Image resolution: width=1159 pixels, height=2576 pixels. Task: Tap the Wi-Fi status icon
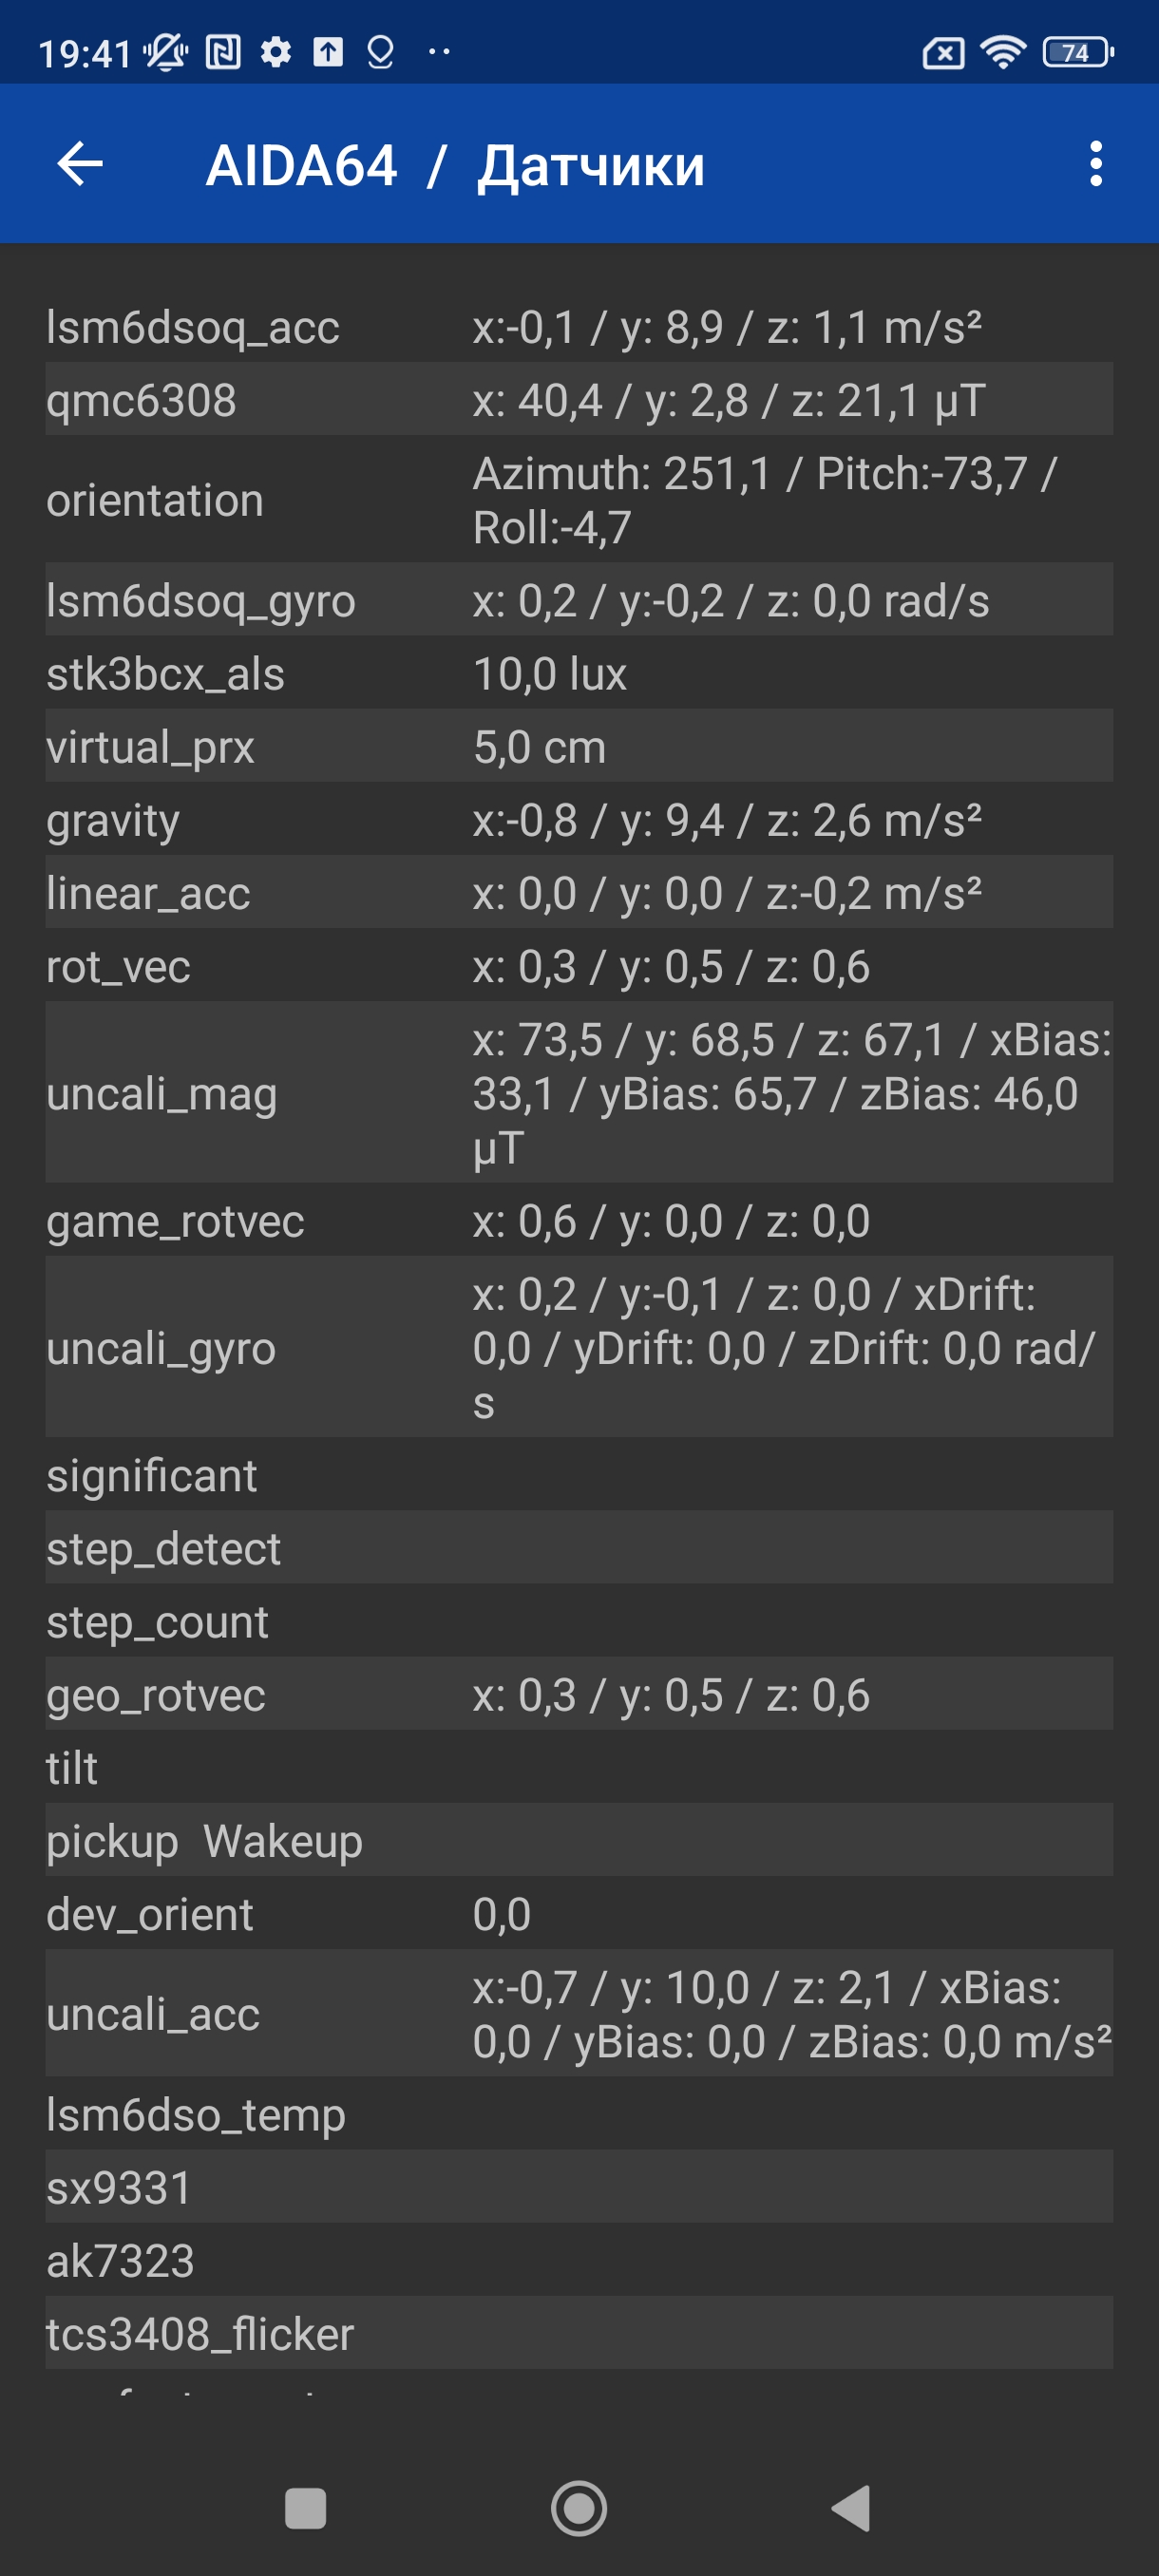click(x=1002, y=52)
